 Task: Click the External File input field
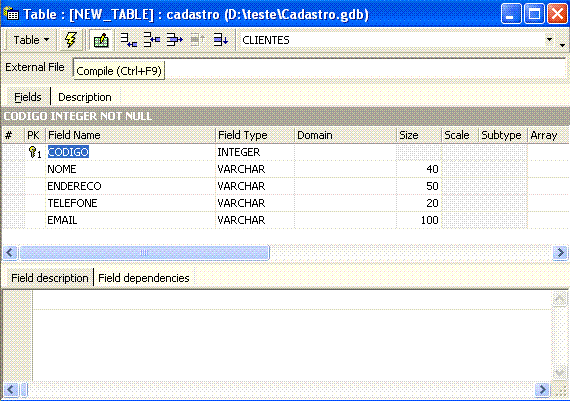click(320, 68)
